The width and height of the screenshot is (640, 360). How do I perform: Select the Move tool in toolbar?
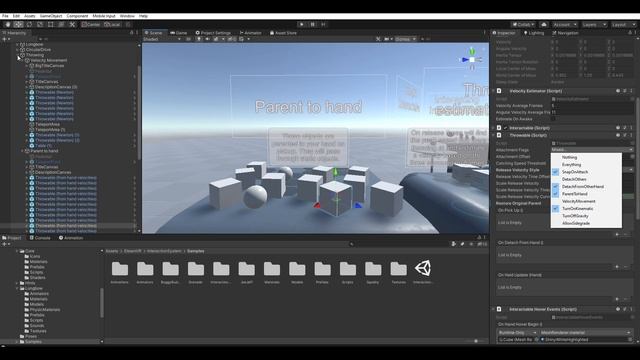point(18,24)
